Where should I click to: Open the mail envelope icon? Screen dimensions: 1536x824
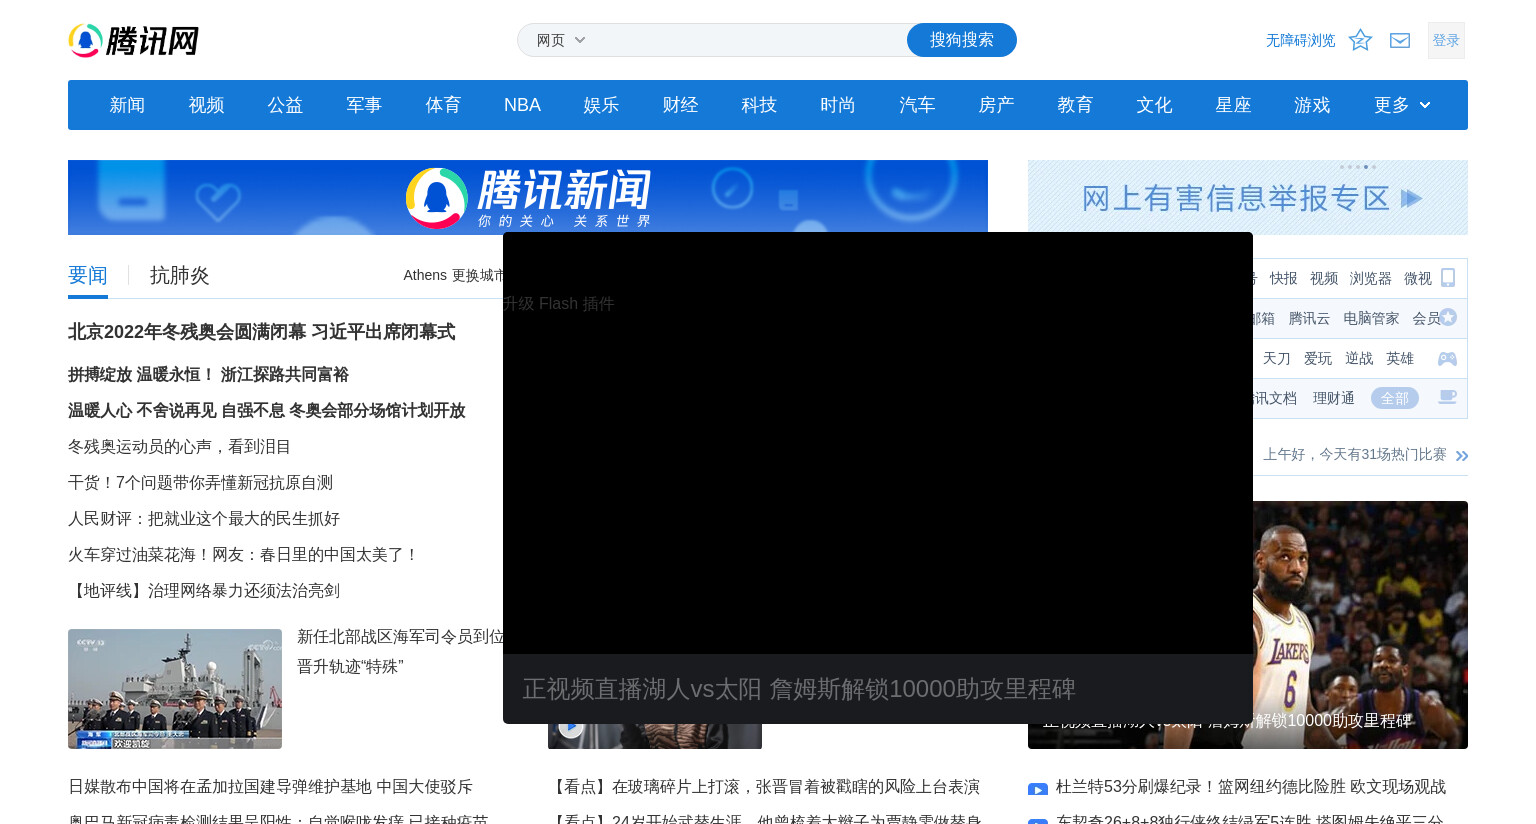point(1400,40)
